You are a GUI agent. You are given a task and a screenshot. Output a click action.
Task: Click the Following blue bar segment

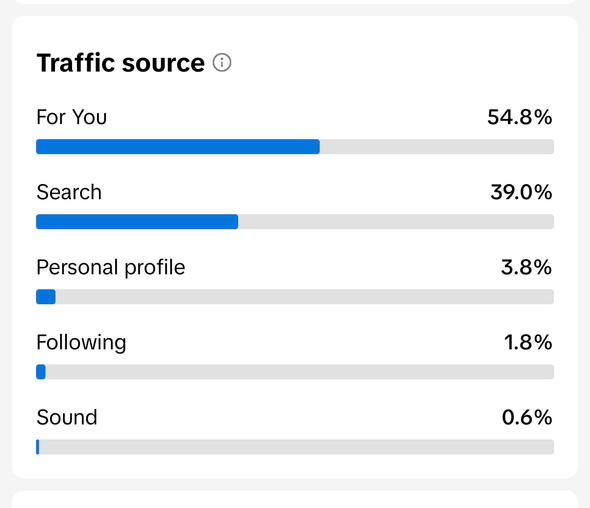41,372
